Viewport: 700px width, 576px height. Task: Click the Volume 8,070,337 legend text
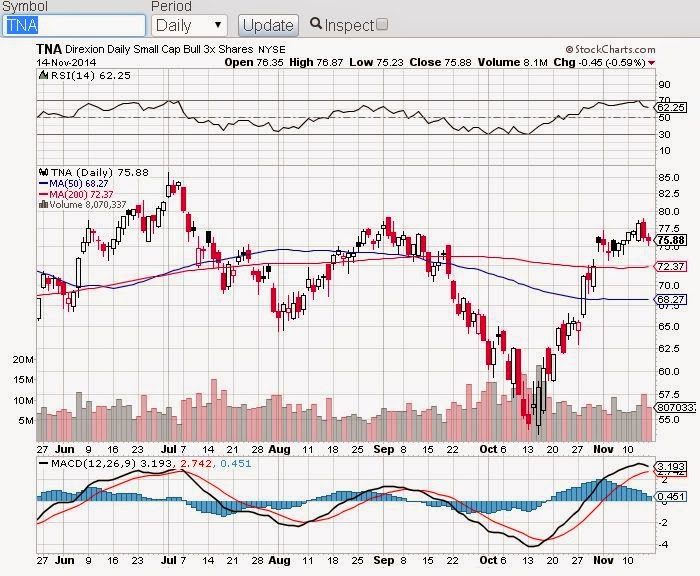pyautogui.click(x=88, y=205)
